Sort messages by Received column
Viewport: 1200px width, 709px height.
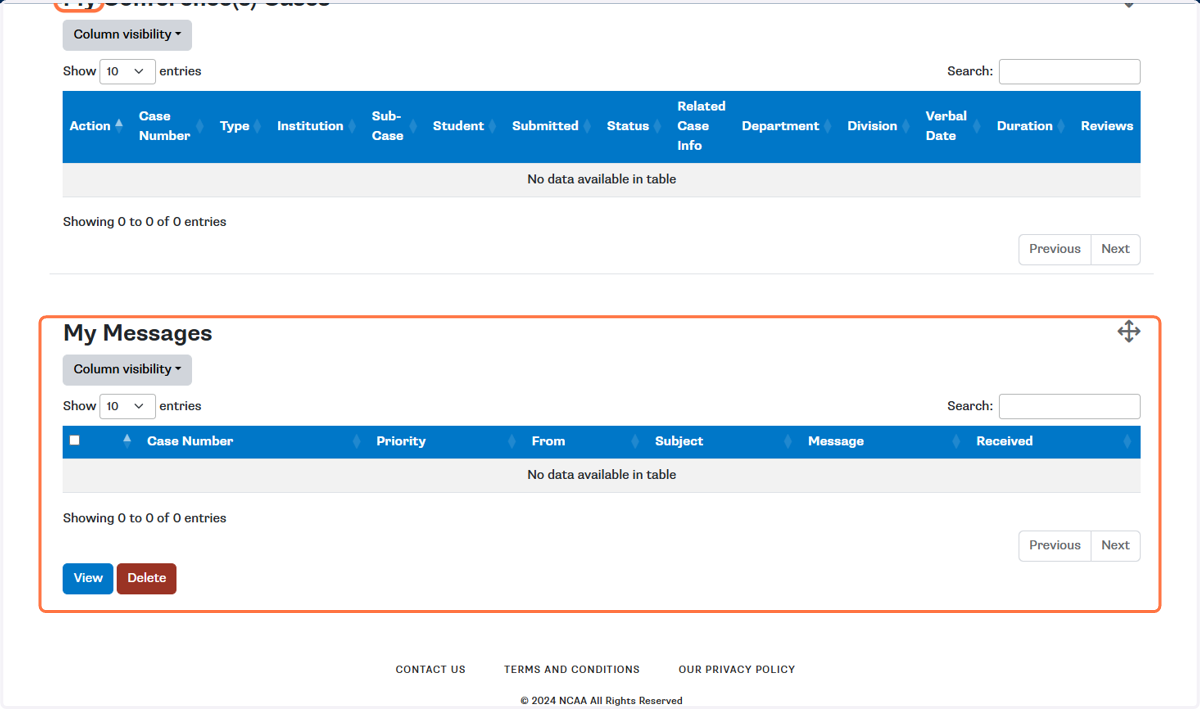[1055, 441]
